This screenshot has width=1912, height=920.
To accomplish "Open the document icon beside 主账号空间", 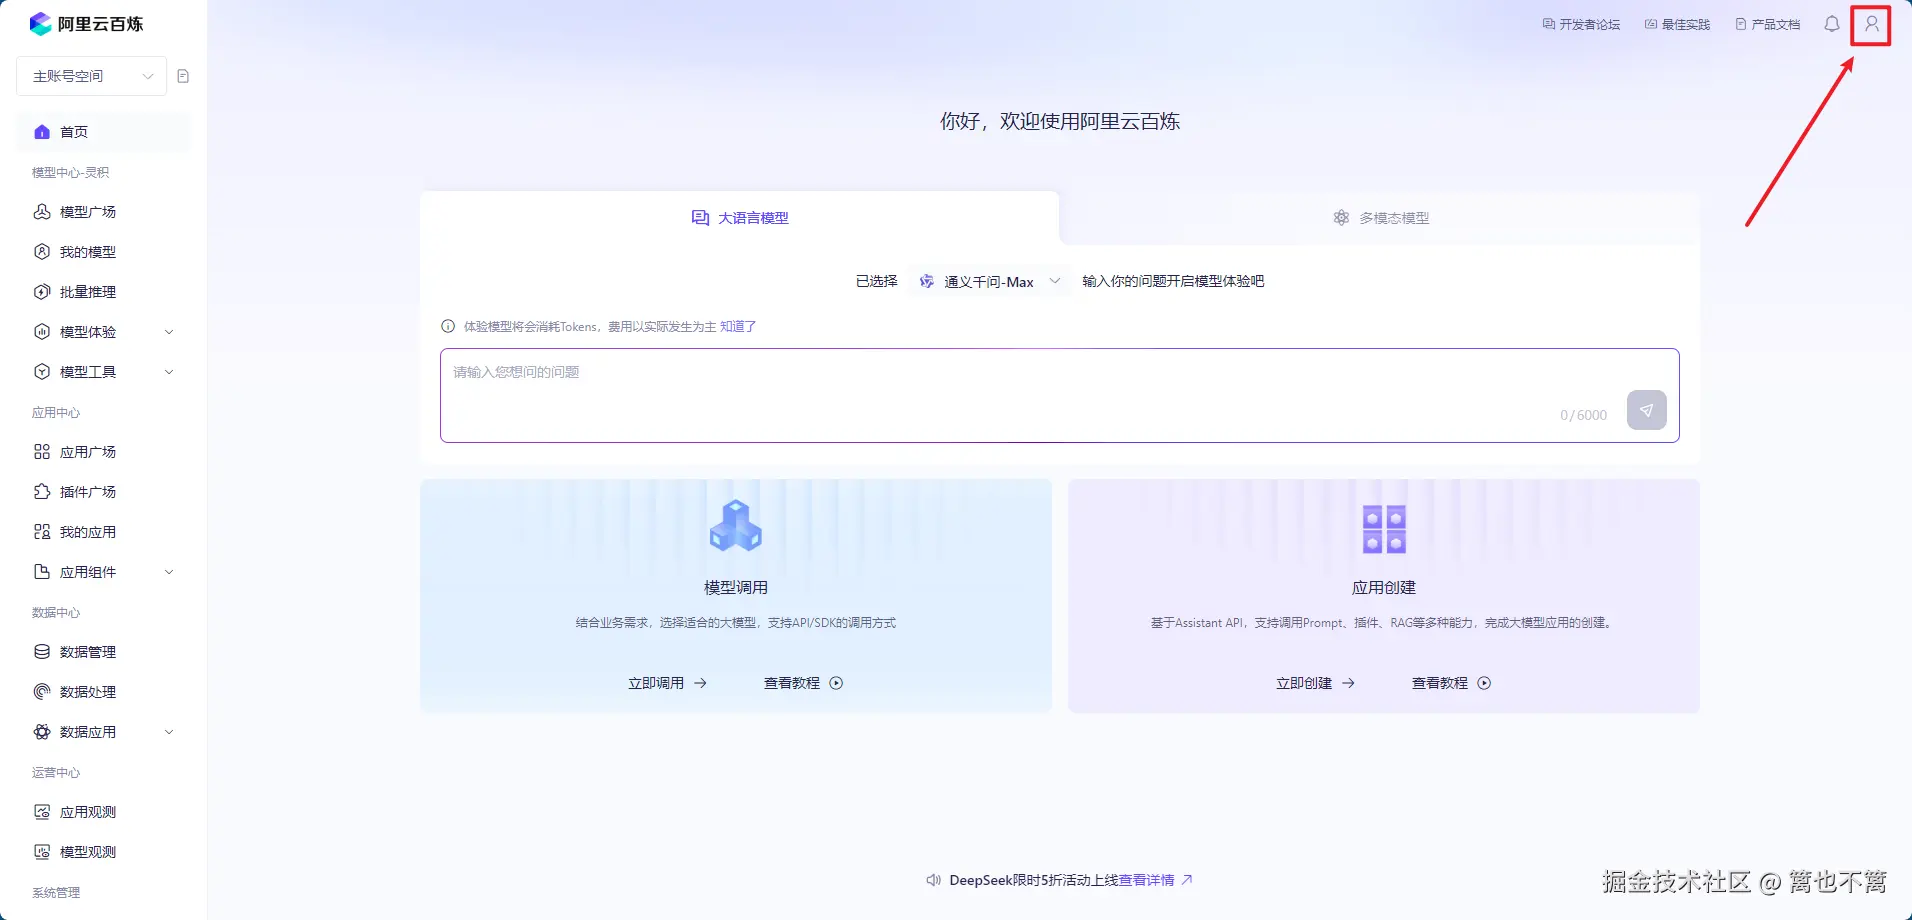I will [x=183, y=76].
